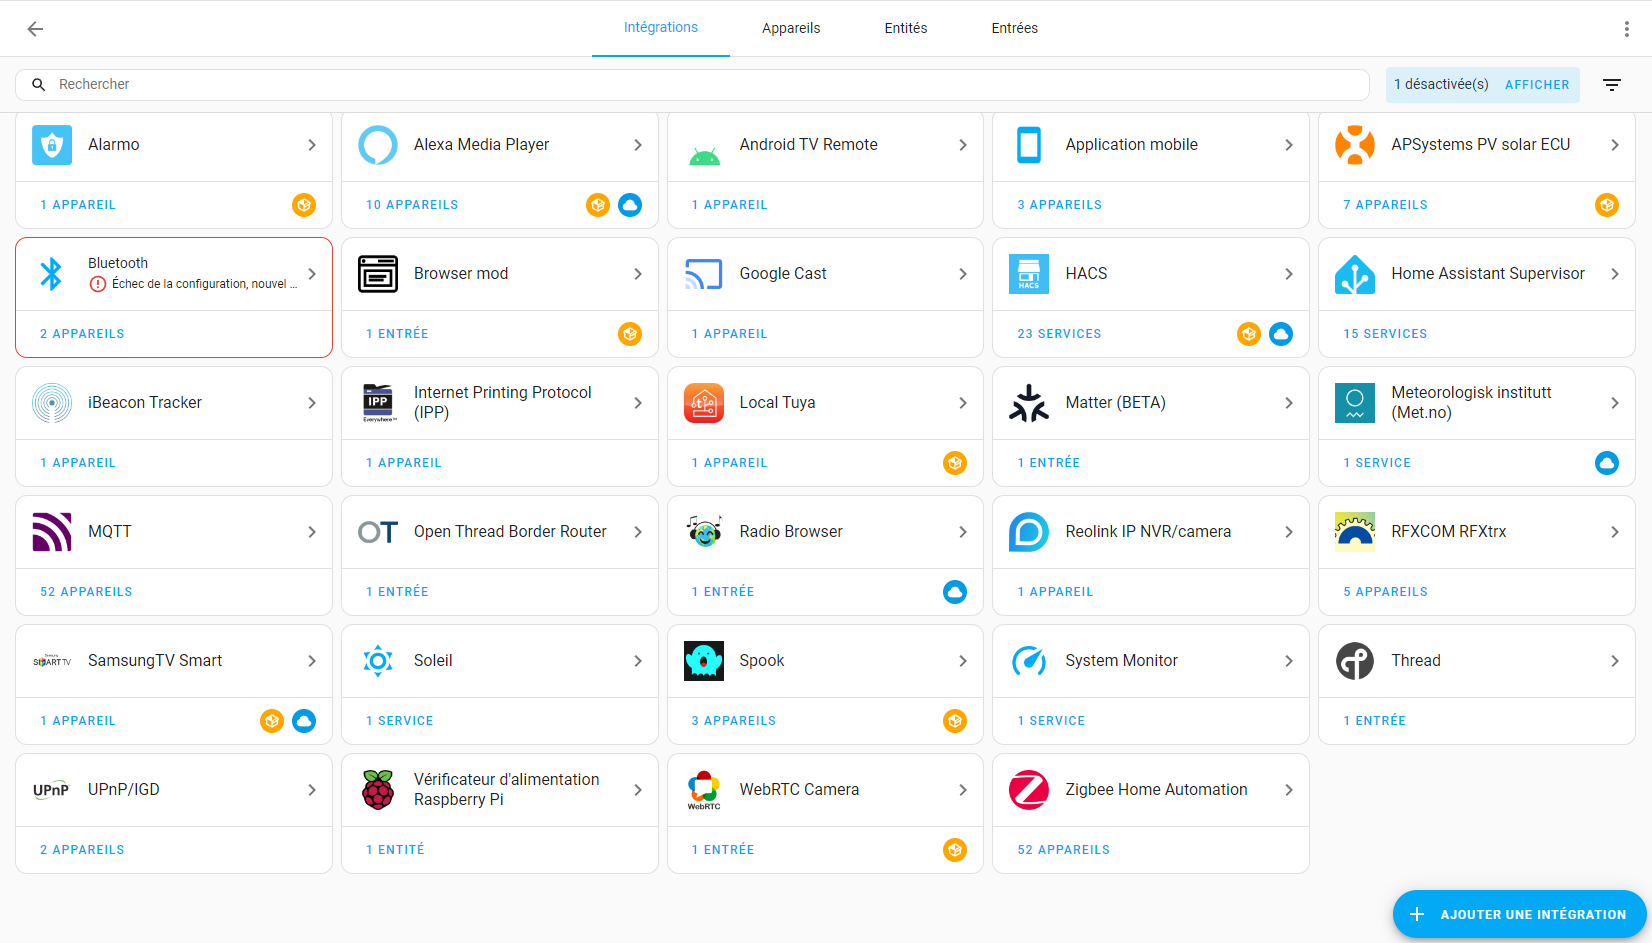Click the Application mobile phone icon
Image resolution: width=1652 pixels, height=943 pixels.
click(1029, 145)
